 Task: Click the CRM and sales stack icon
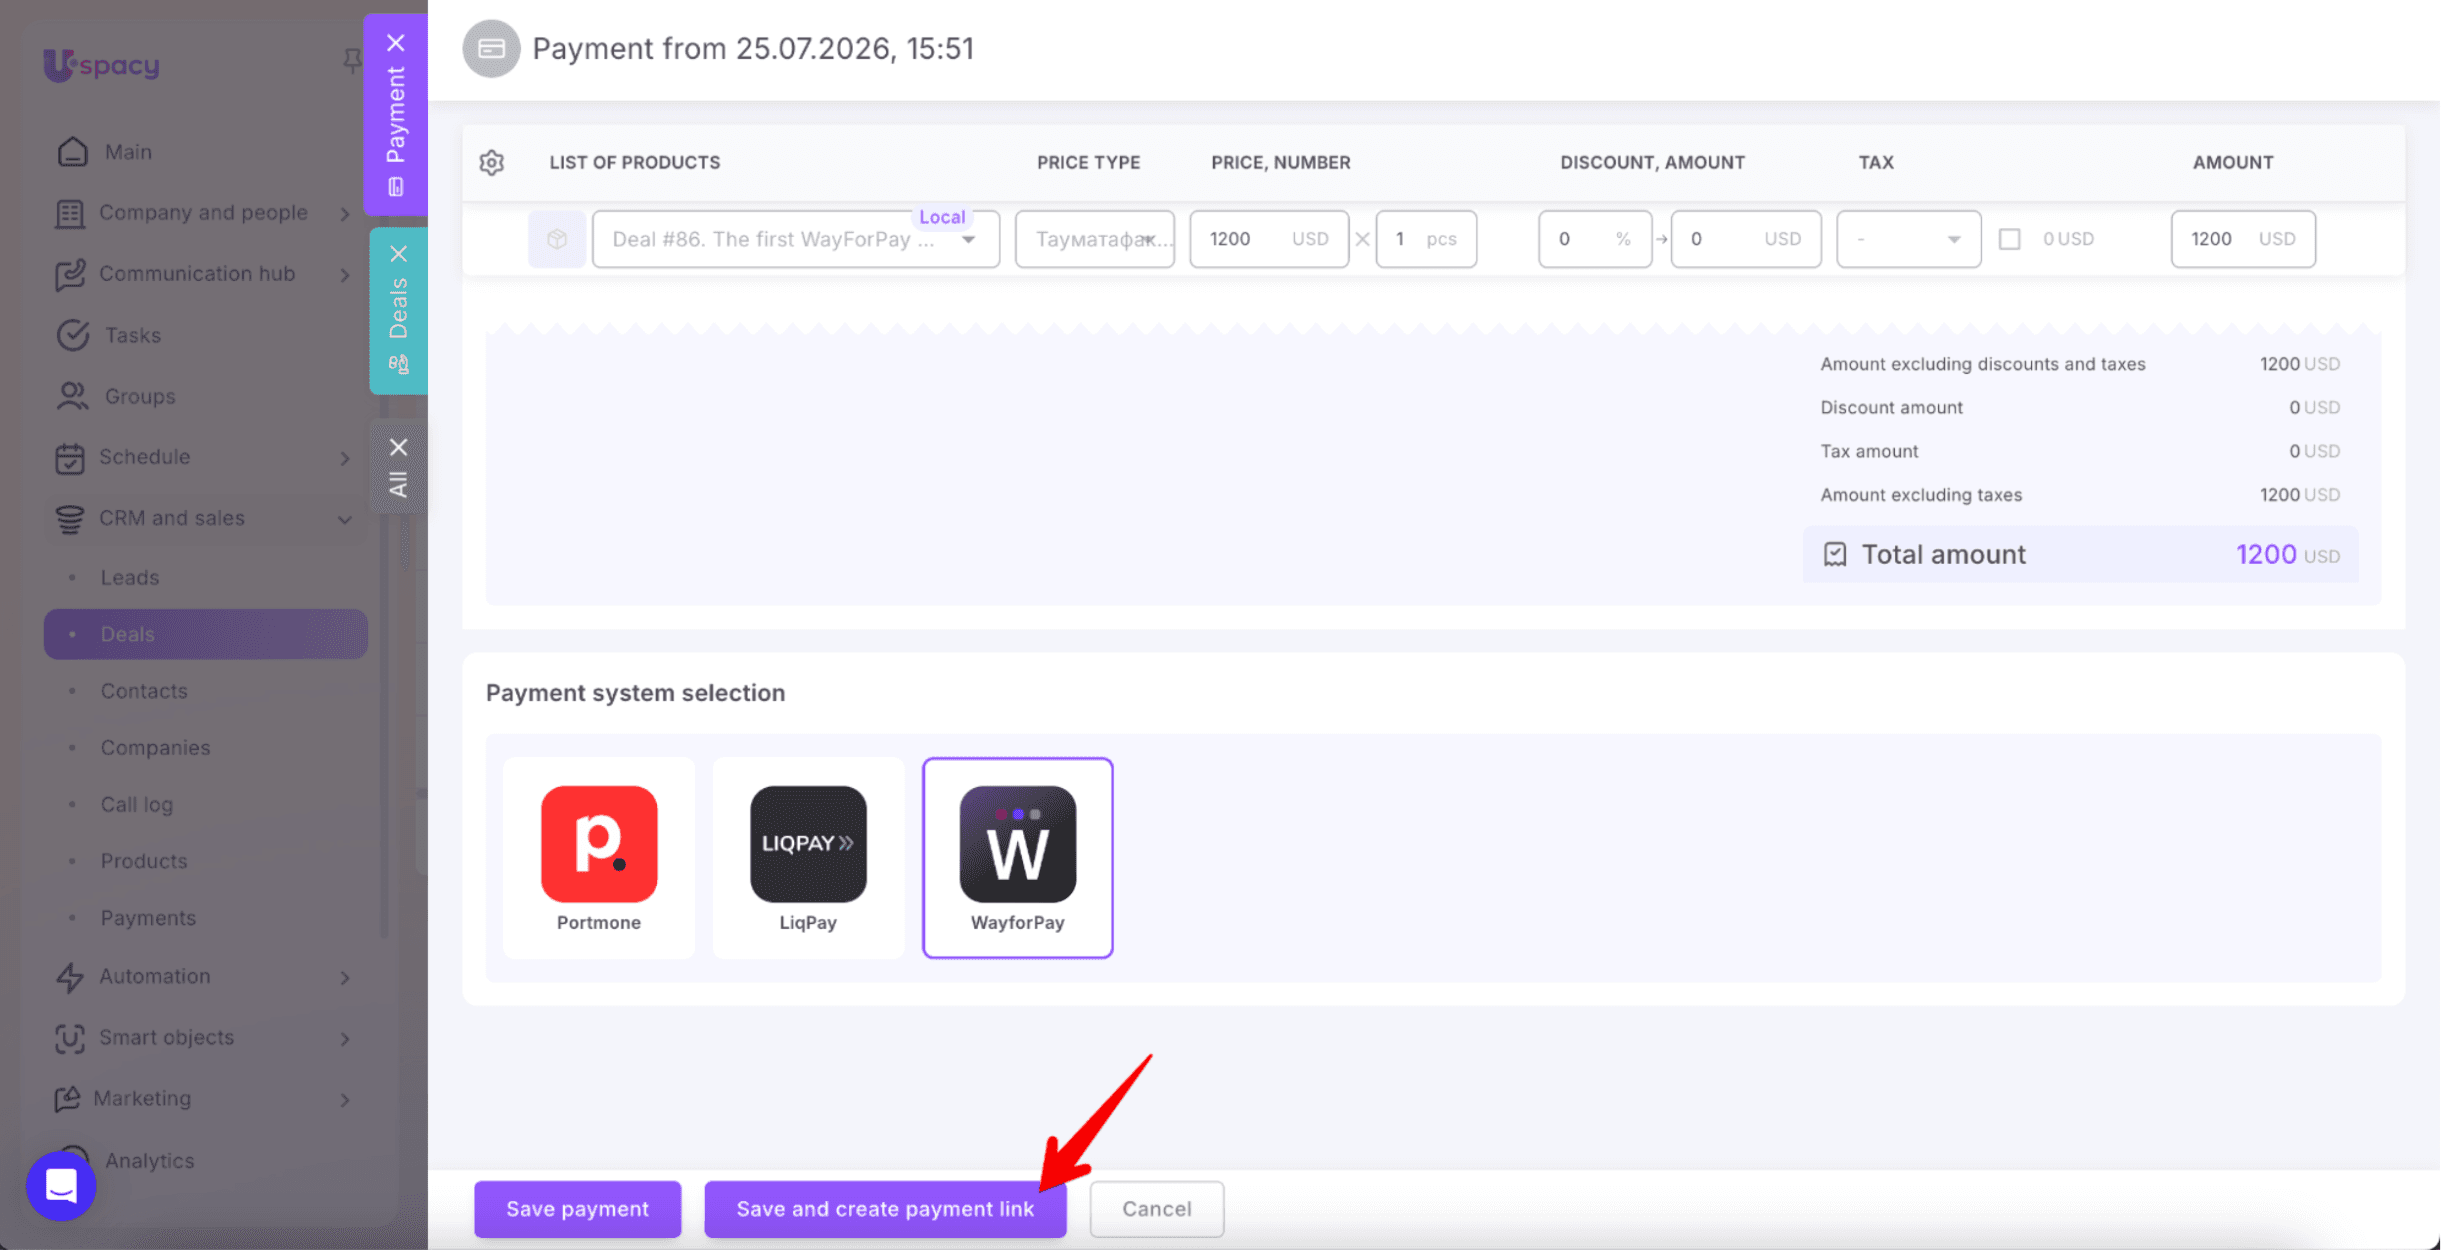(x=69, y=518)
